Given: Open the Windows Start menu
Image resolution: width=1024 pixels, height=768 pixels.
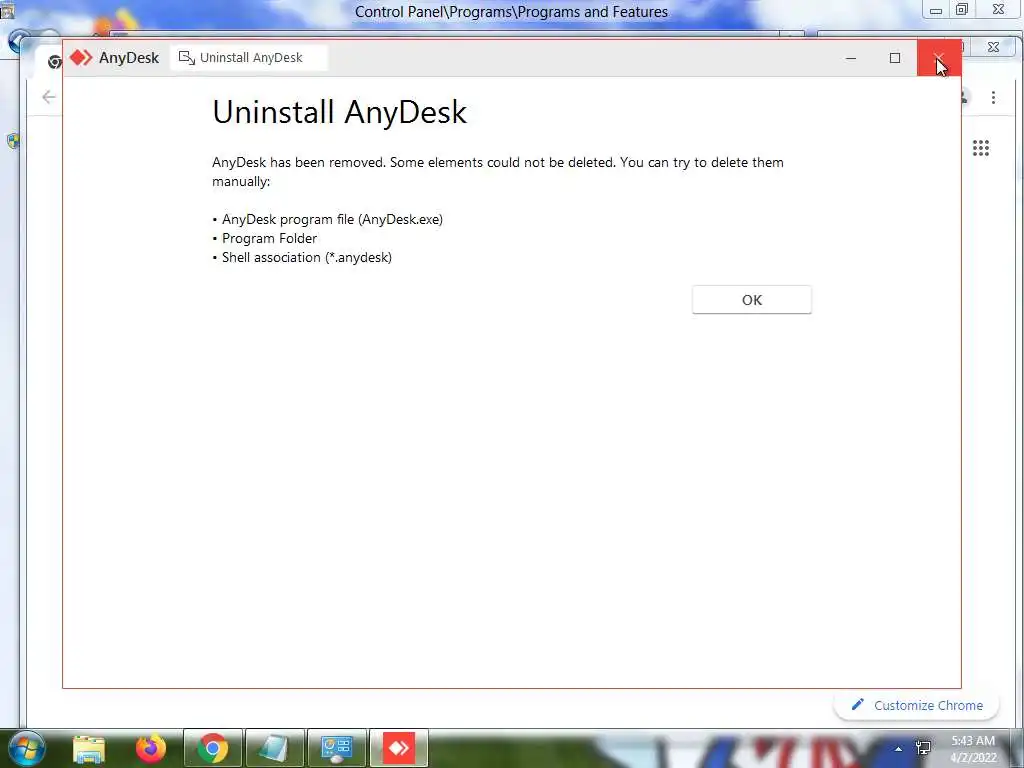Looking at the screenshot, I should [x=27, y=748].
